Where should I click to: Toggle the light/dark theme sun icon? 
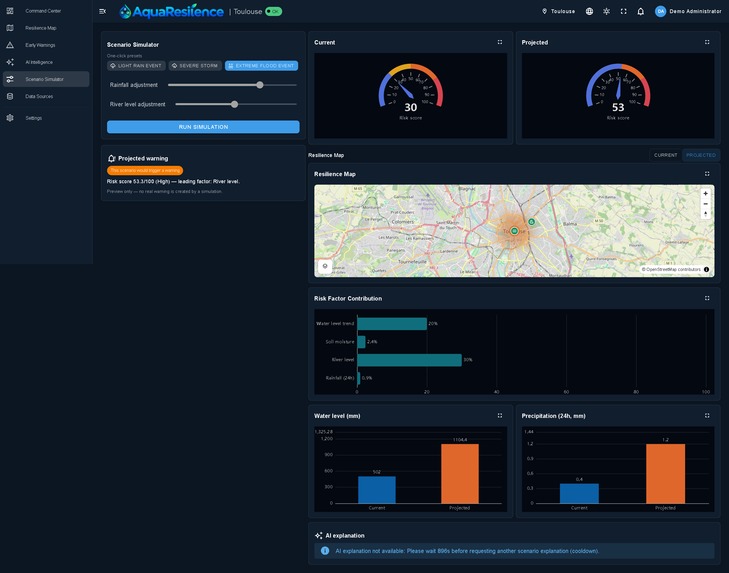pyautogui.click(x=606, y=11)
